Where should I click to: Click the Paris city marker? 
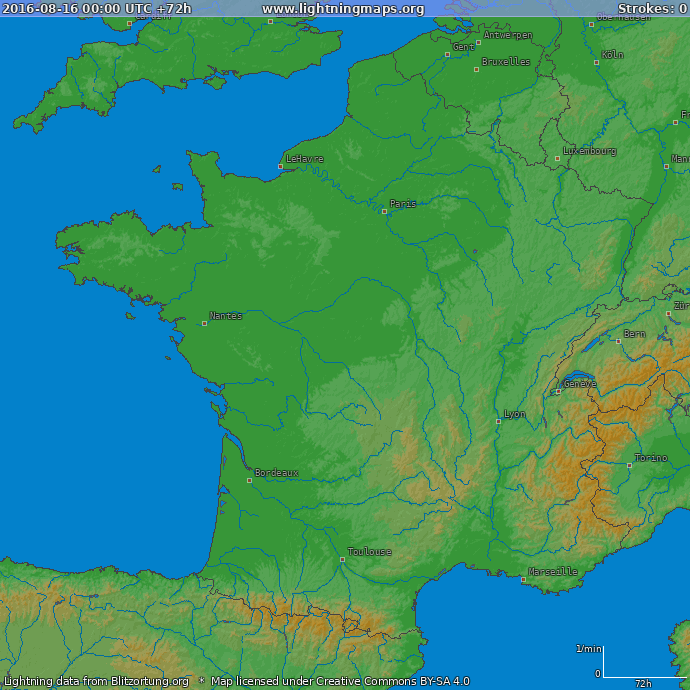click(x=384, y=211)
